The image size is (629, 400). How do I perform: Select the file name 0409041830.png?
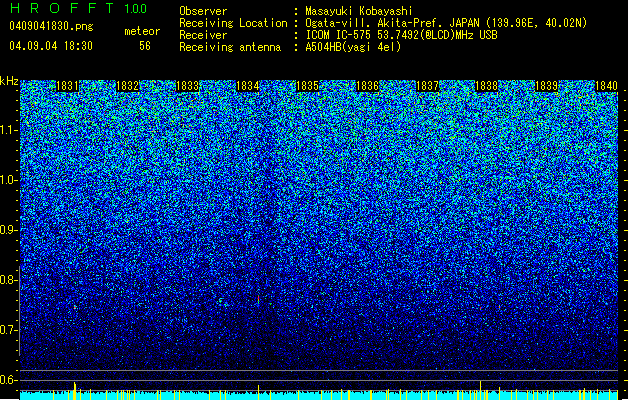click(51, 26)
